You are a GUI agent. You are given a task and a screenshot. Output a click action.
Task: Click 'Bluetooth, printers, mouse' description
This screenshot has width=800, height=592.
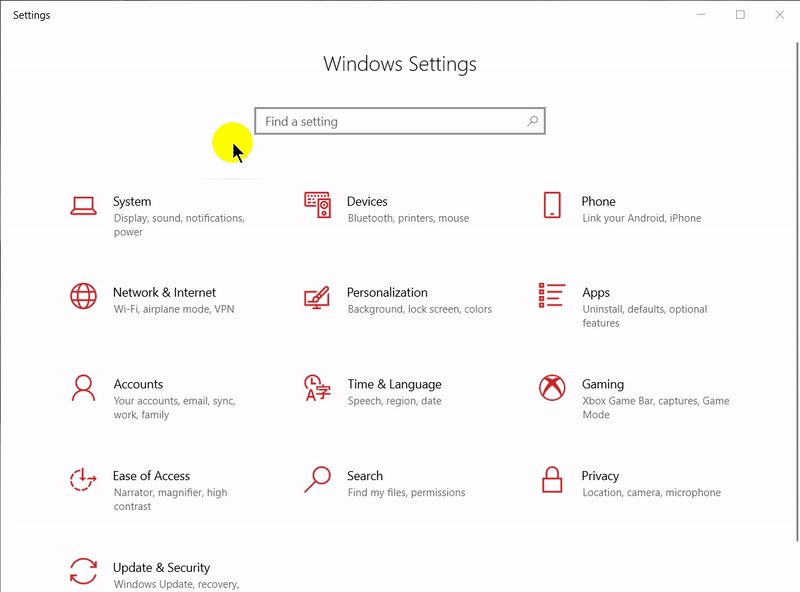pos(408,218)
